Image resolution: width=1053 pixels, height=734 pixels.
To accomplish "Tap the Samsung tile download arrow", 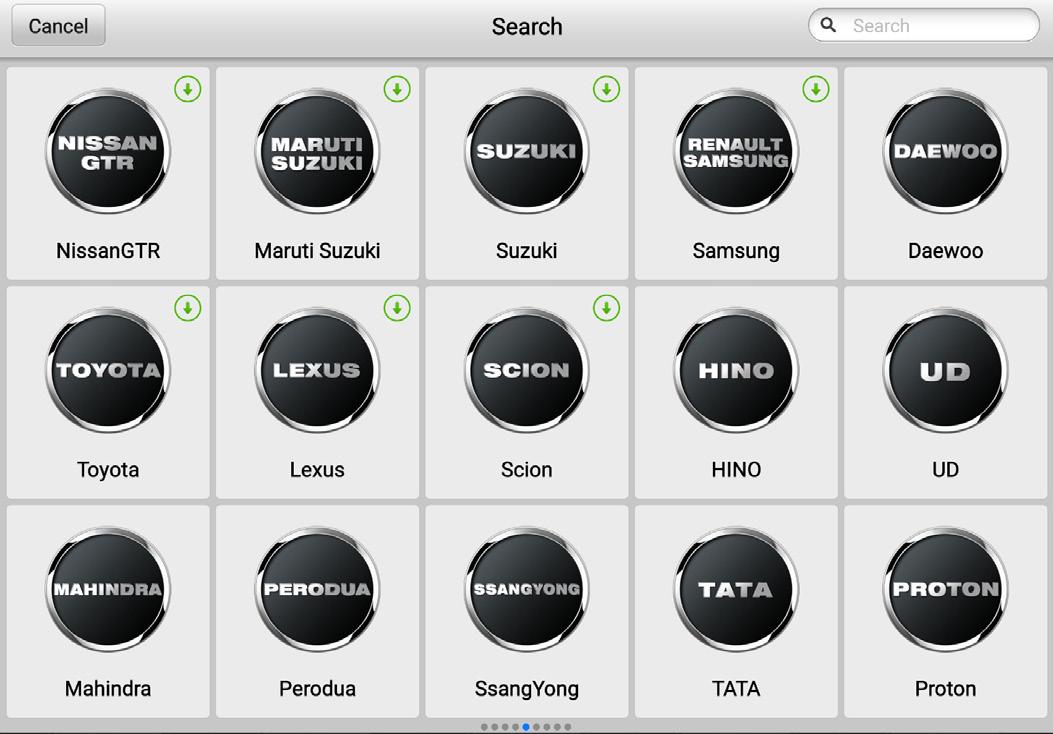I will pos(816,89).
